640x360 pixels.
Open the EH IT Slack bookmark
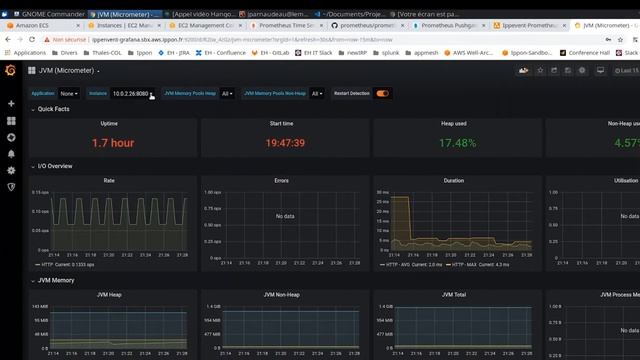pos(314,53)
